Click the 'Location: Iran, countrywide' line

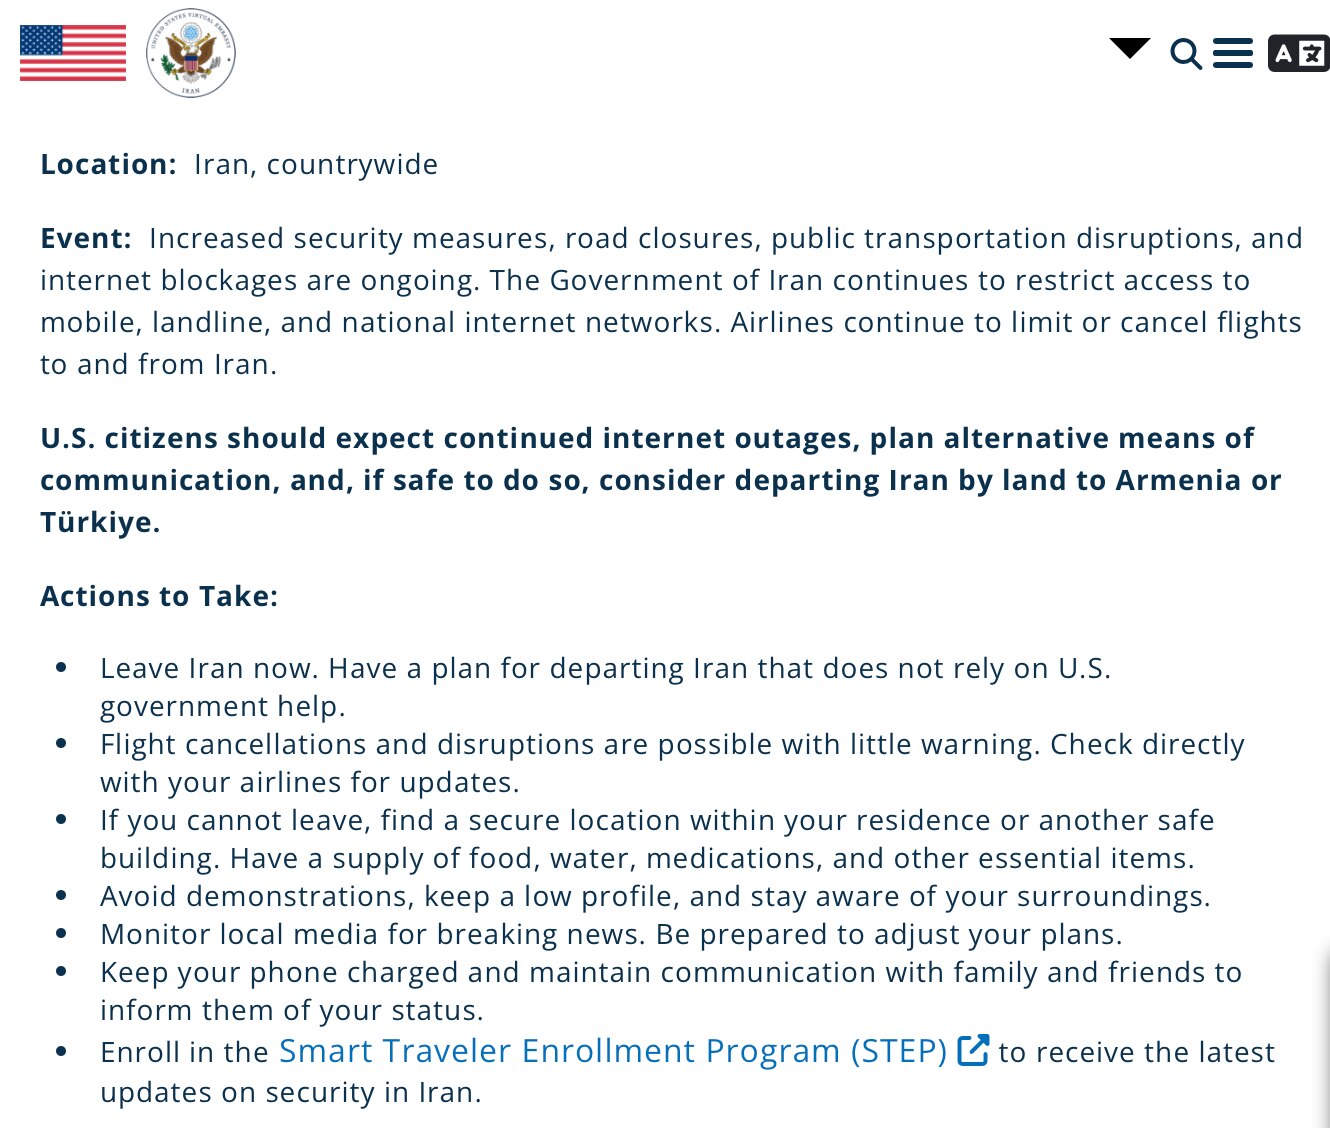238,163
